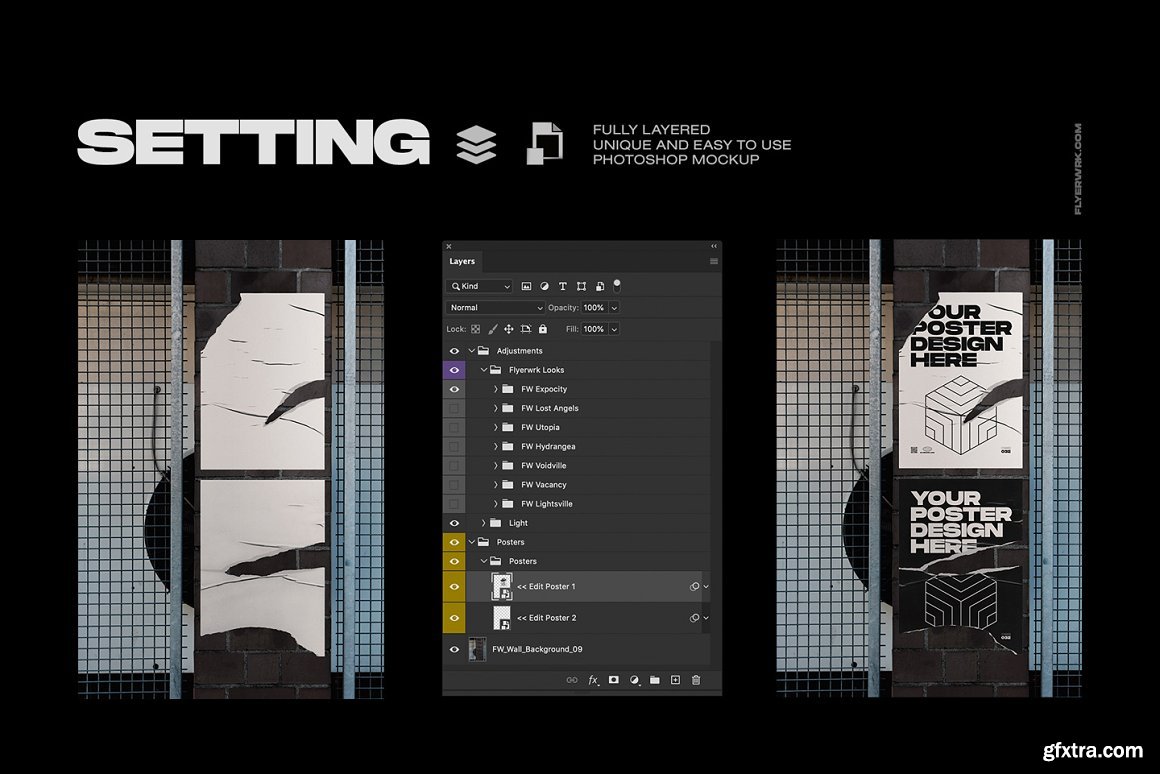Screen dimensions: 1160x774
Task: Hide the FW_Wall_Background_09 layer
Action: 455,649
